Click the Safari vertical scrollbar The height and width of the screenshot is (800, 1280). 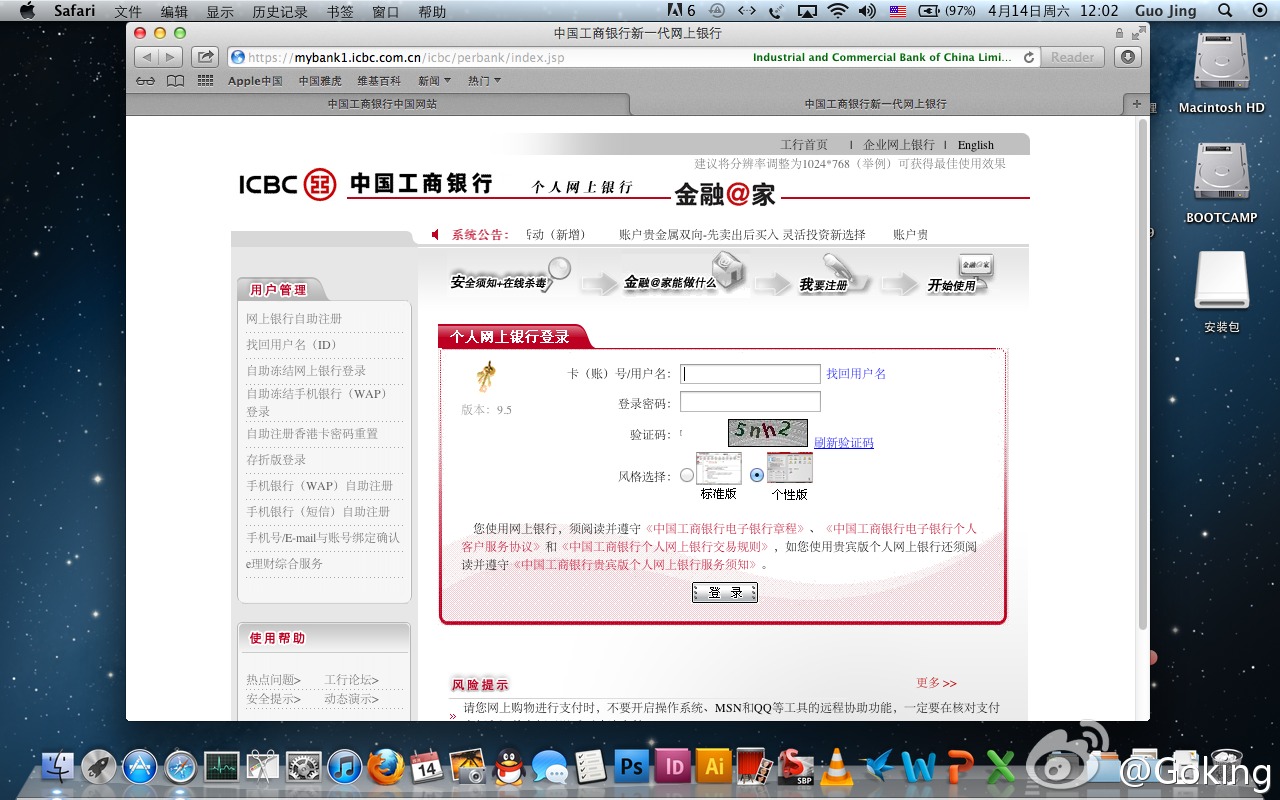pos(1143,375)
